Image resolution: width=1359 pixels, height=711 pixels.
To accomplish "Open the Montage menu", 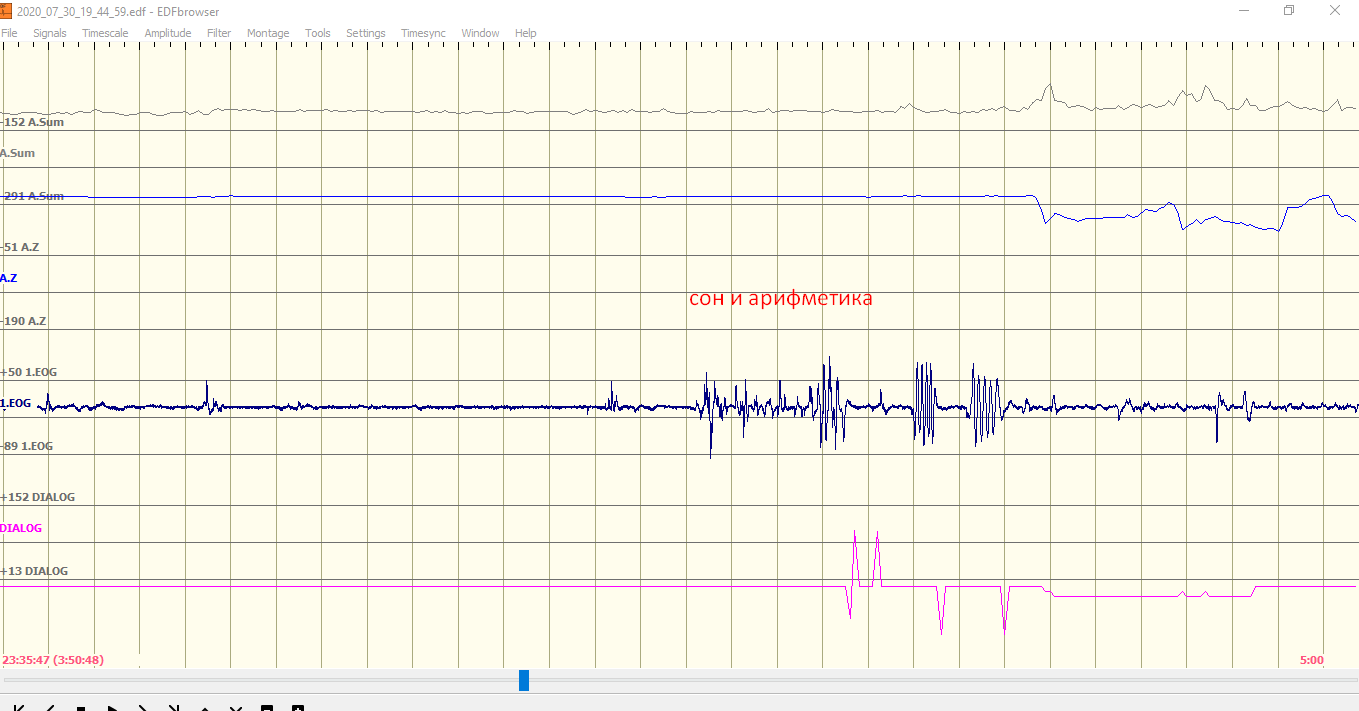I will click(268, 33).
